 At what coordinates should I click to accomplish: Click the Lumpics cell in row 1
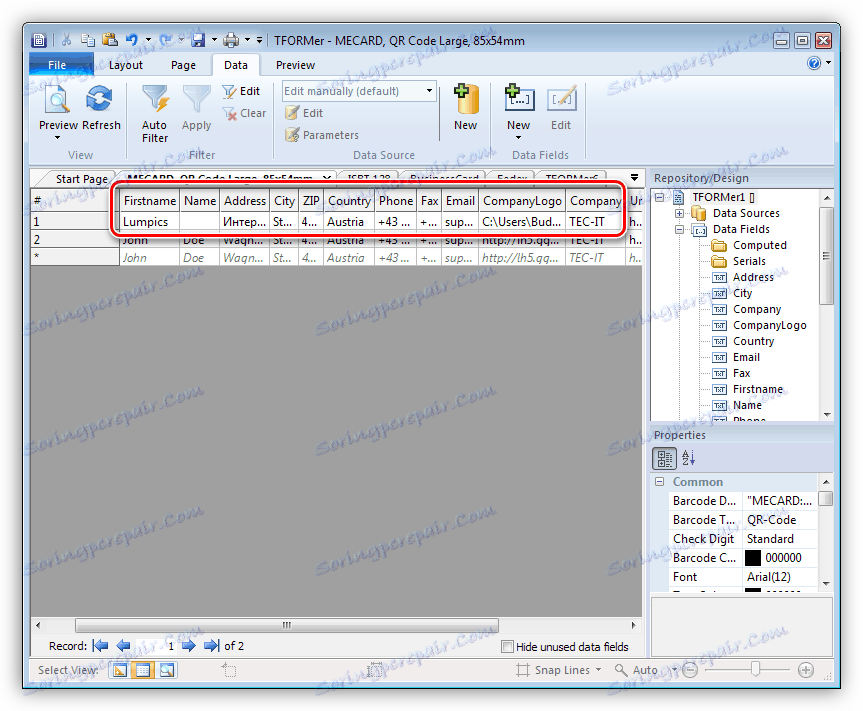point(150,222)
